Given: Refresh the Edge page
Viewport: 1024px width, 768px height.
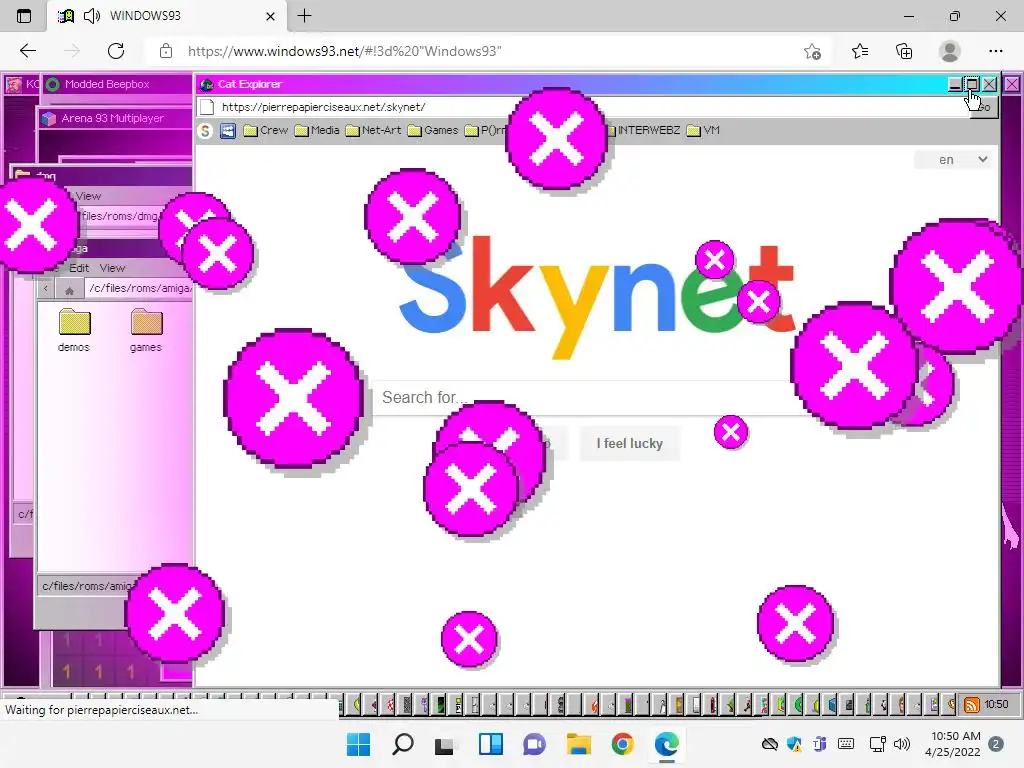Looking at the screenshot, I should pos(116,51).
